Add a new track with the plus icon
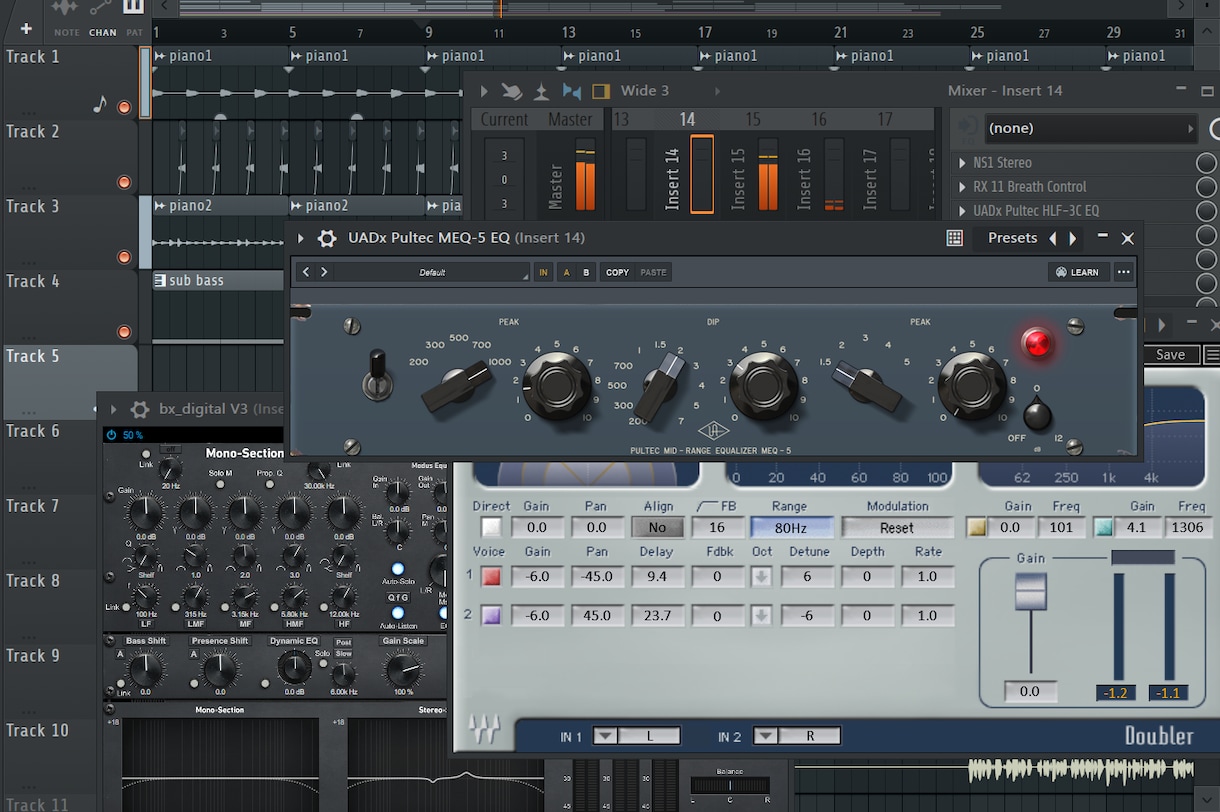The image size is (1220, 812). point(26,29)
